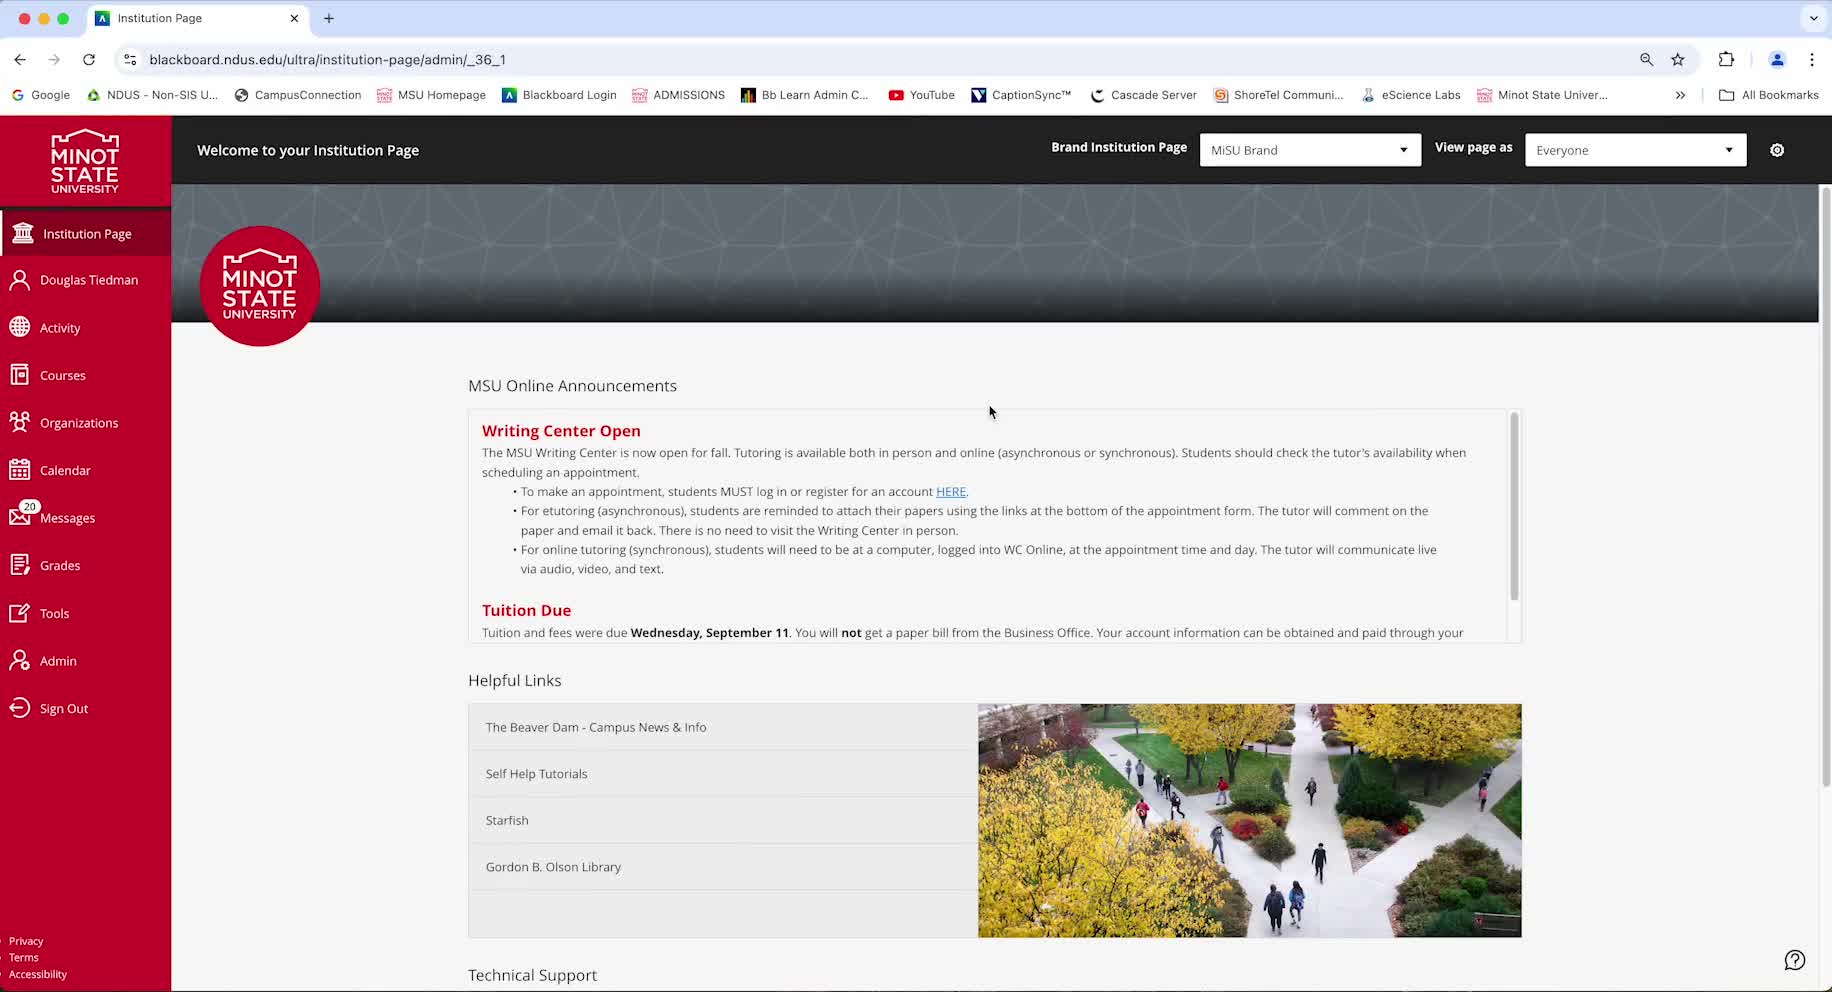
Task: Follow the HERE link for appointments
Action: pyautogui.click(x=951, y=491)
